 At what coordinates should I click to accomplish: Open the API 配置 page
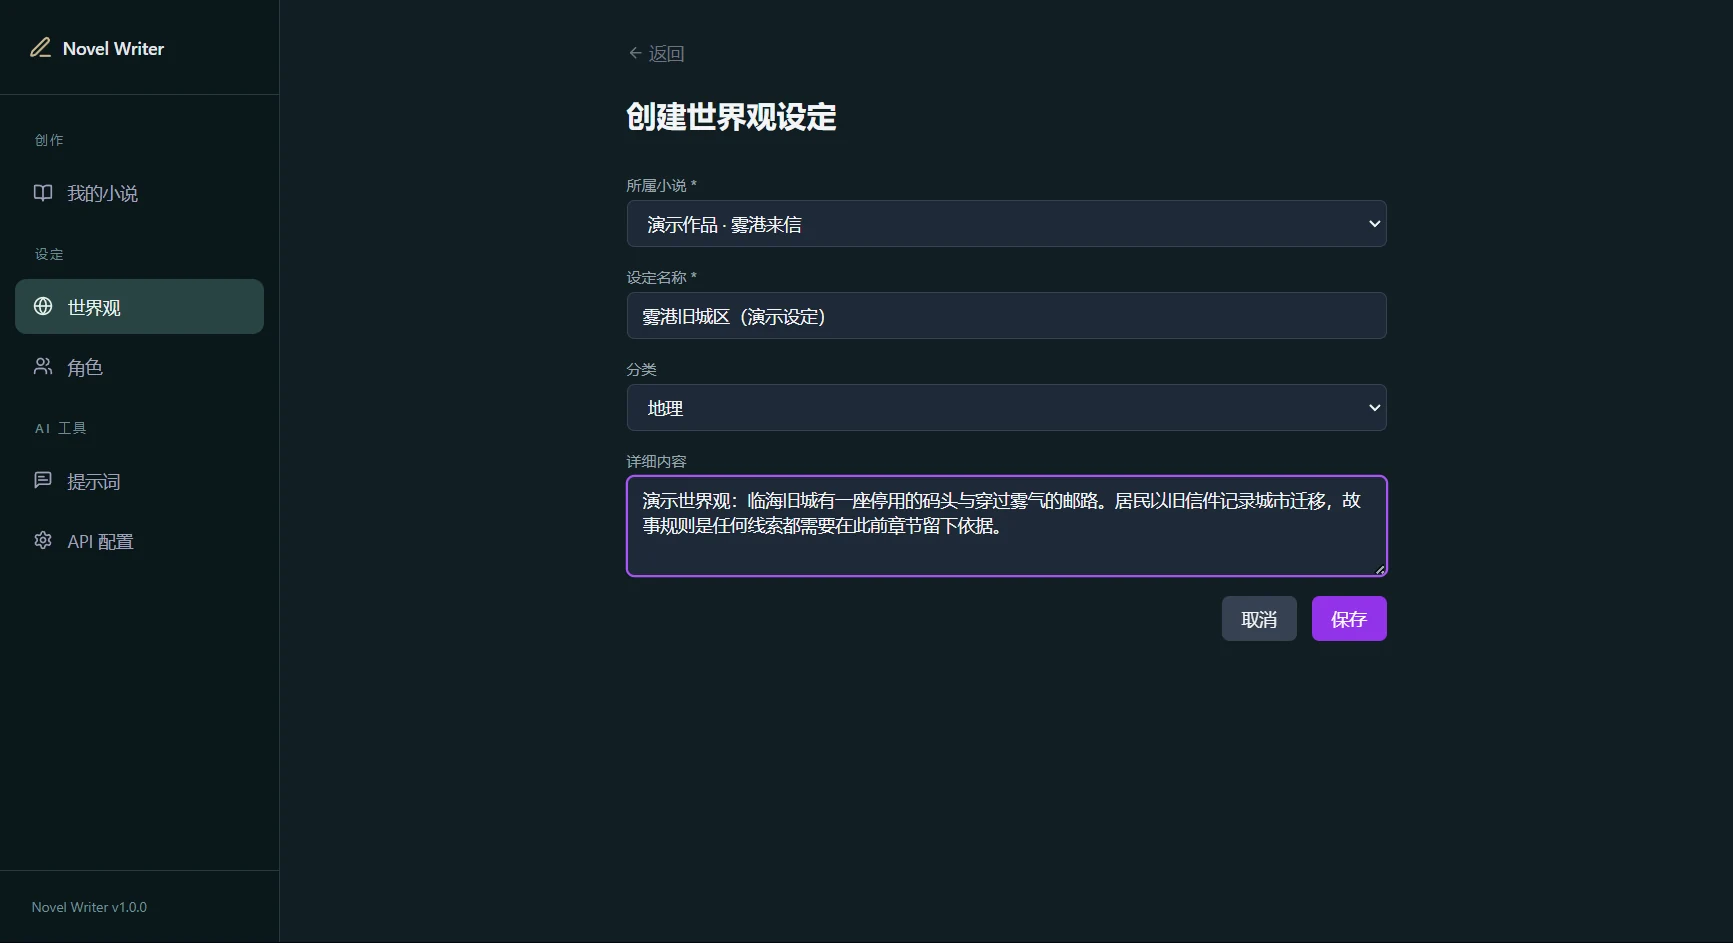point(140,541)
